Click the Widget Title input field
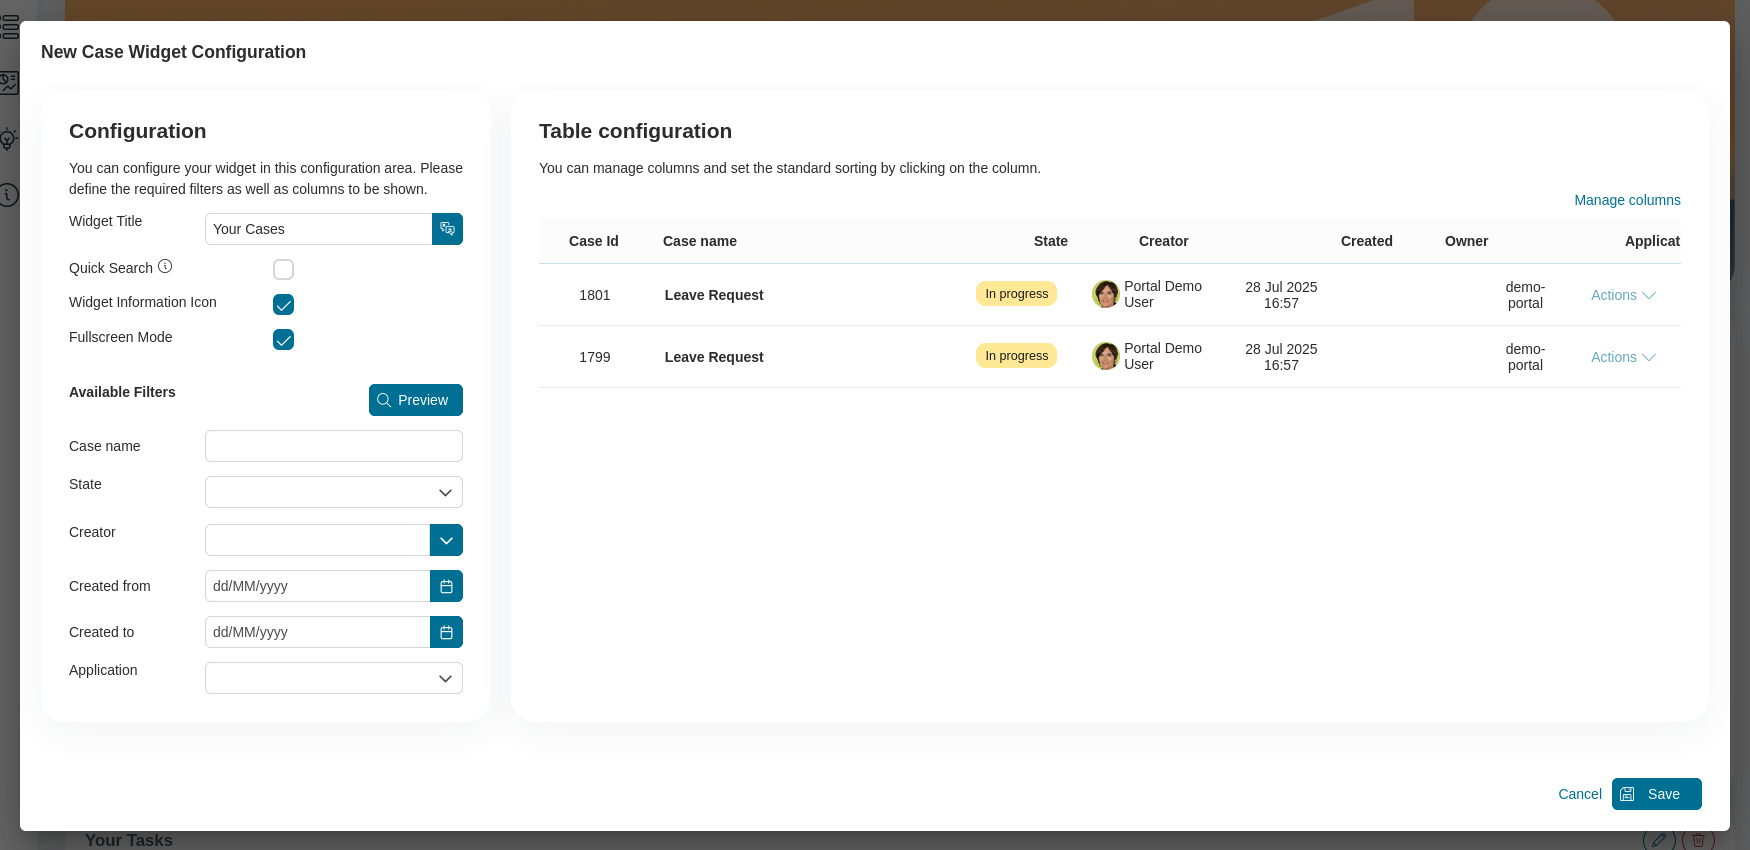Image resolution: width=1750 pixels, height=850 pixels. 318,229
